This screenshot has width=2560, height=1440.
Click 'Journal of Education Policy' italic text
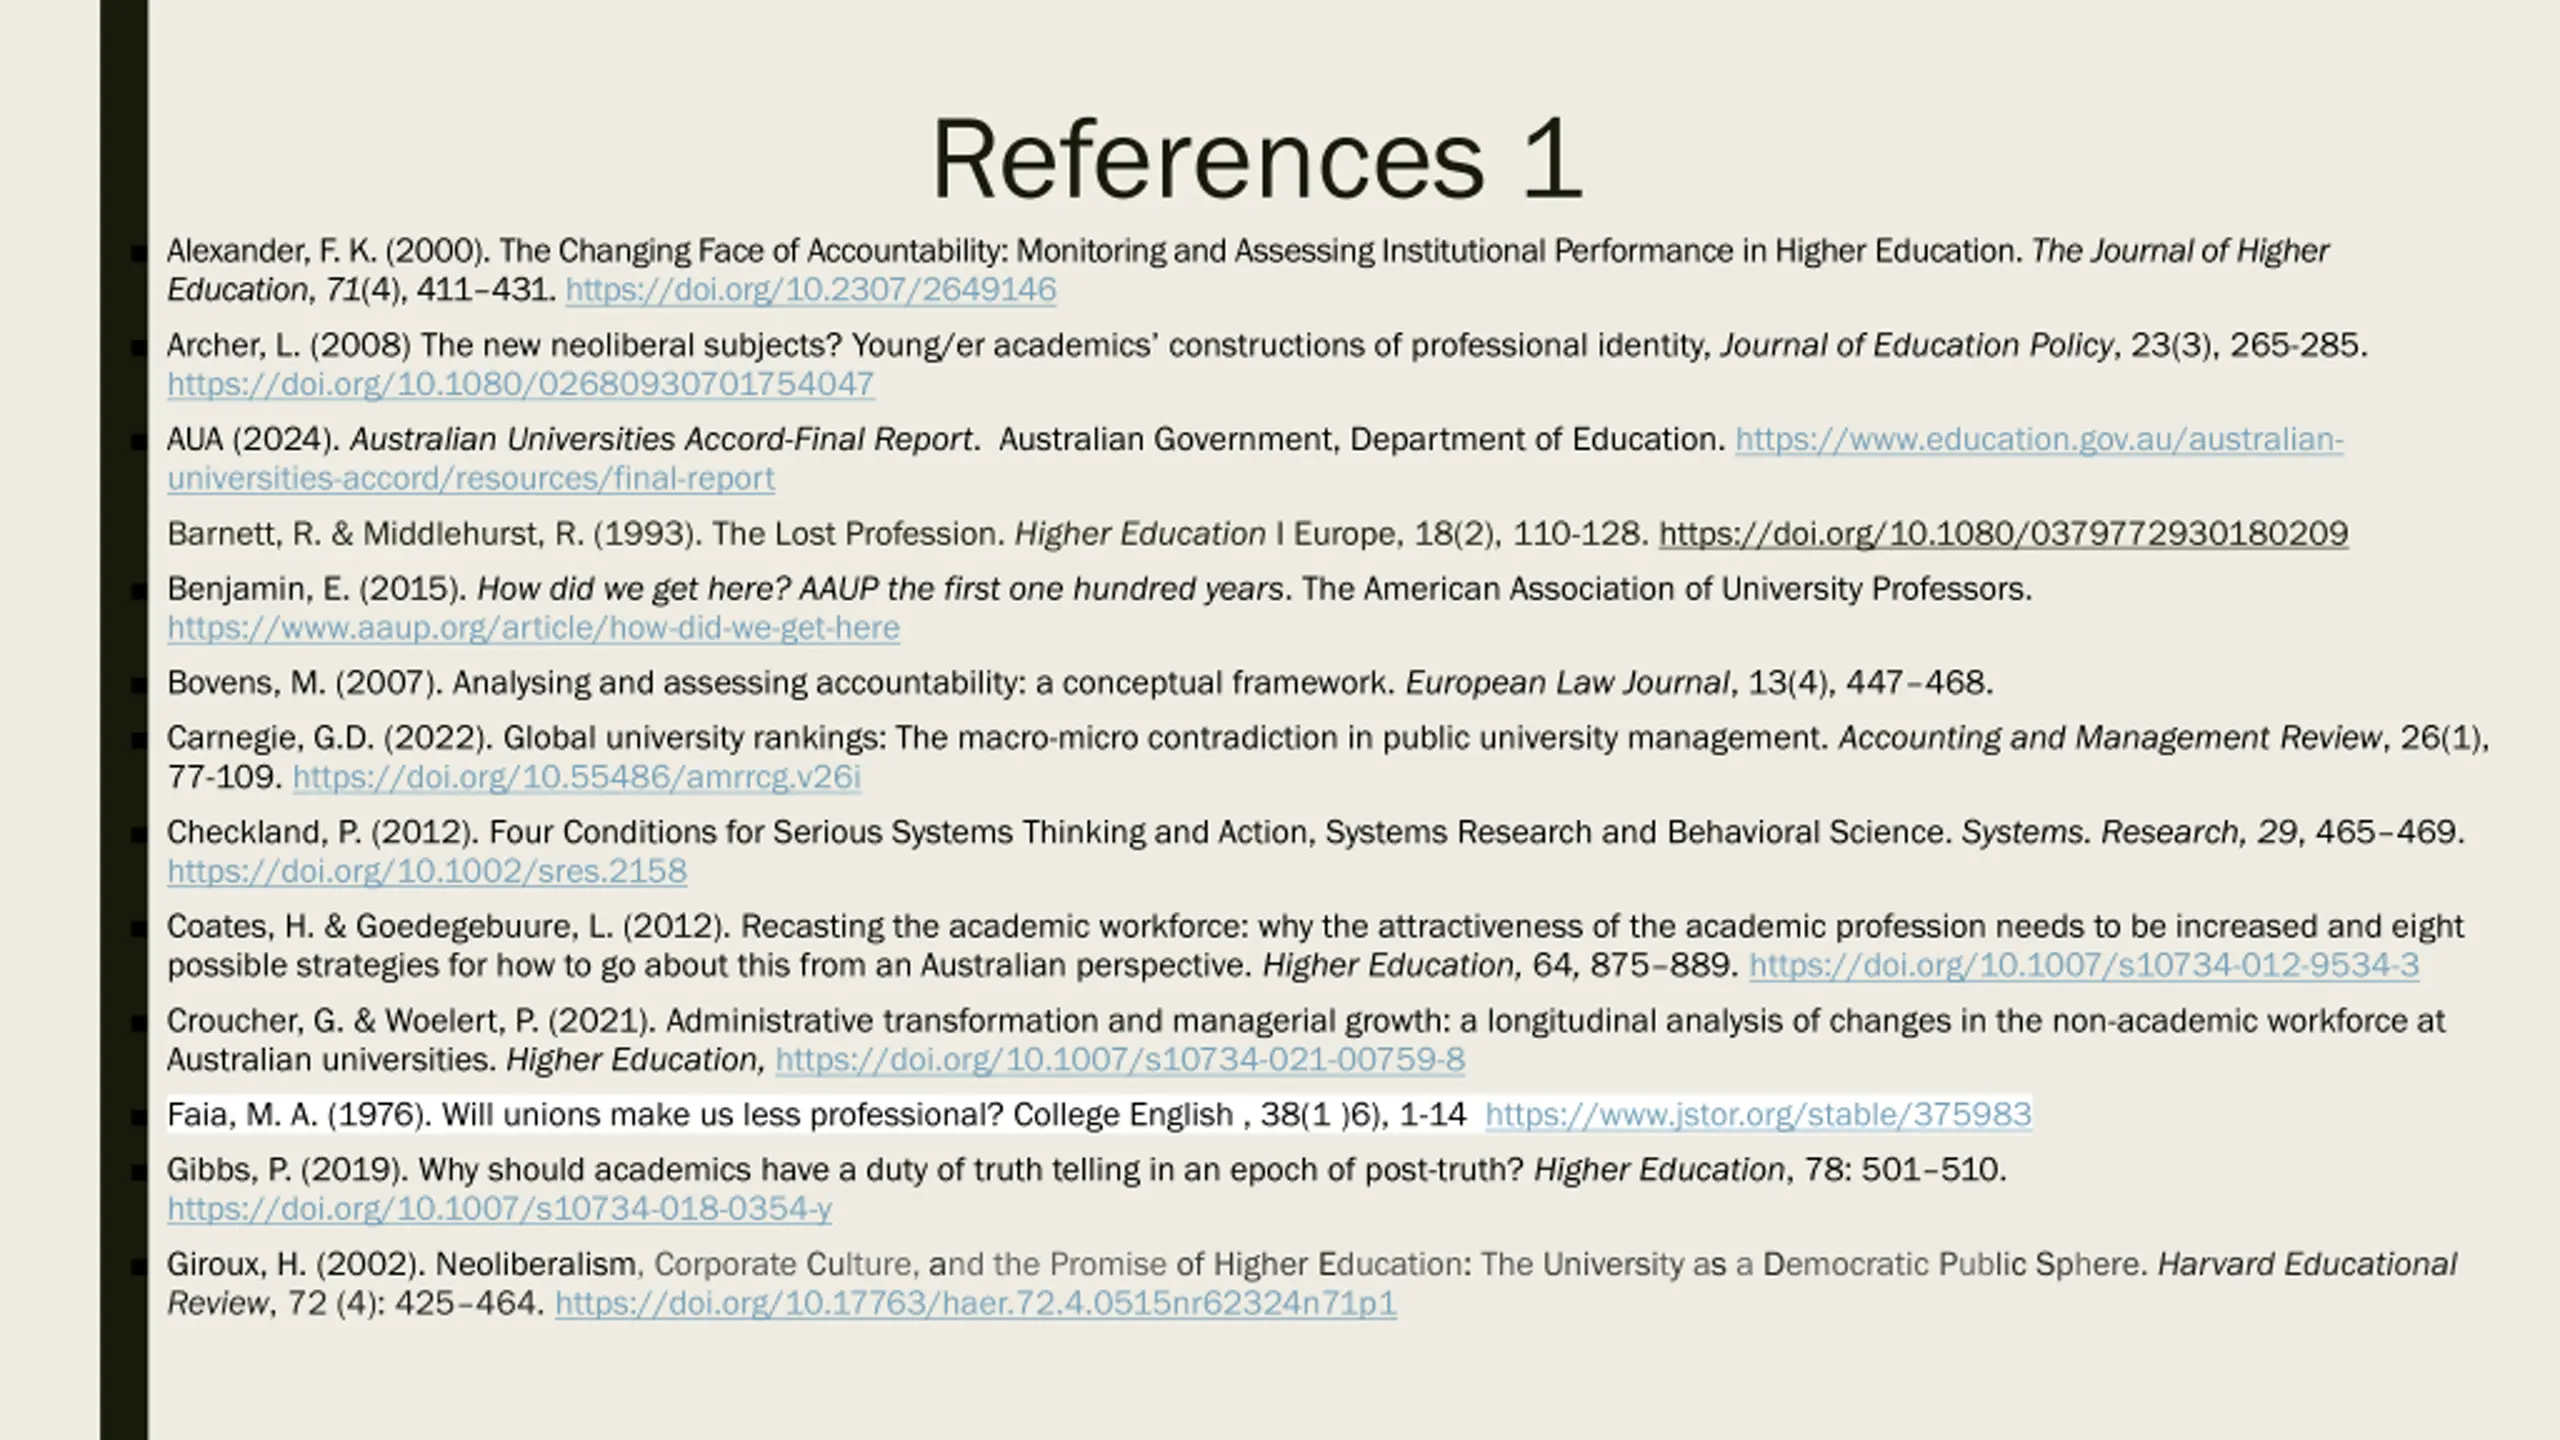point(1916,345)
